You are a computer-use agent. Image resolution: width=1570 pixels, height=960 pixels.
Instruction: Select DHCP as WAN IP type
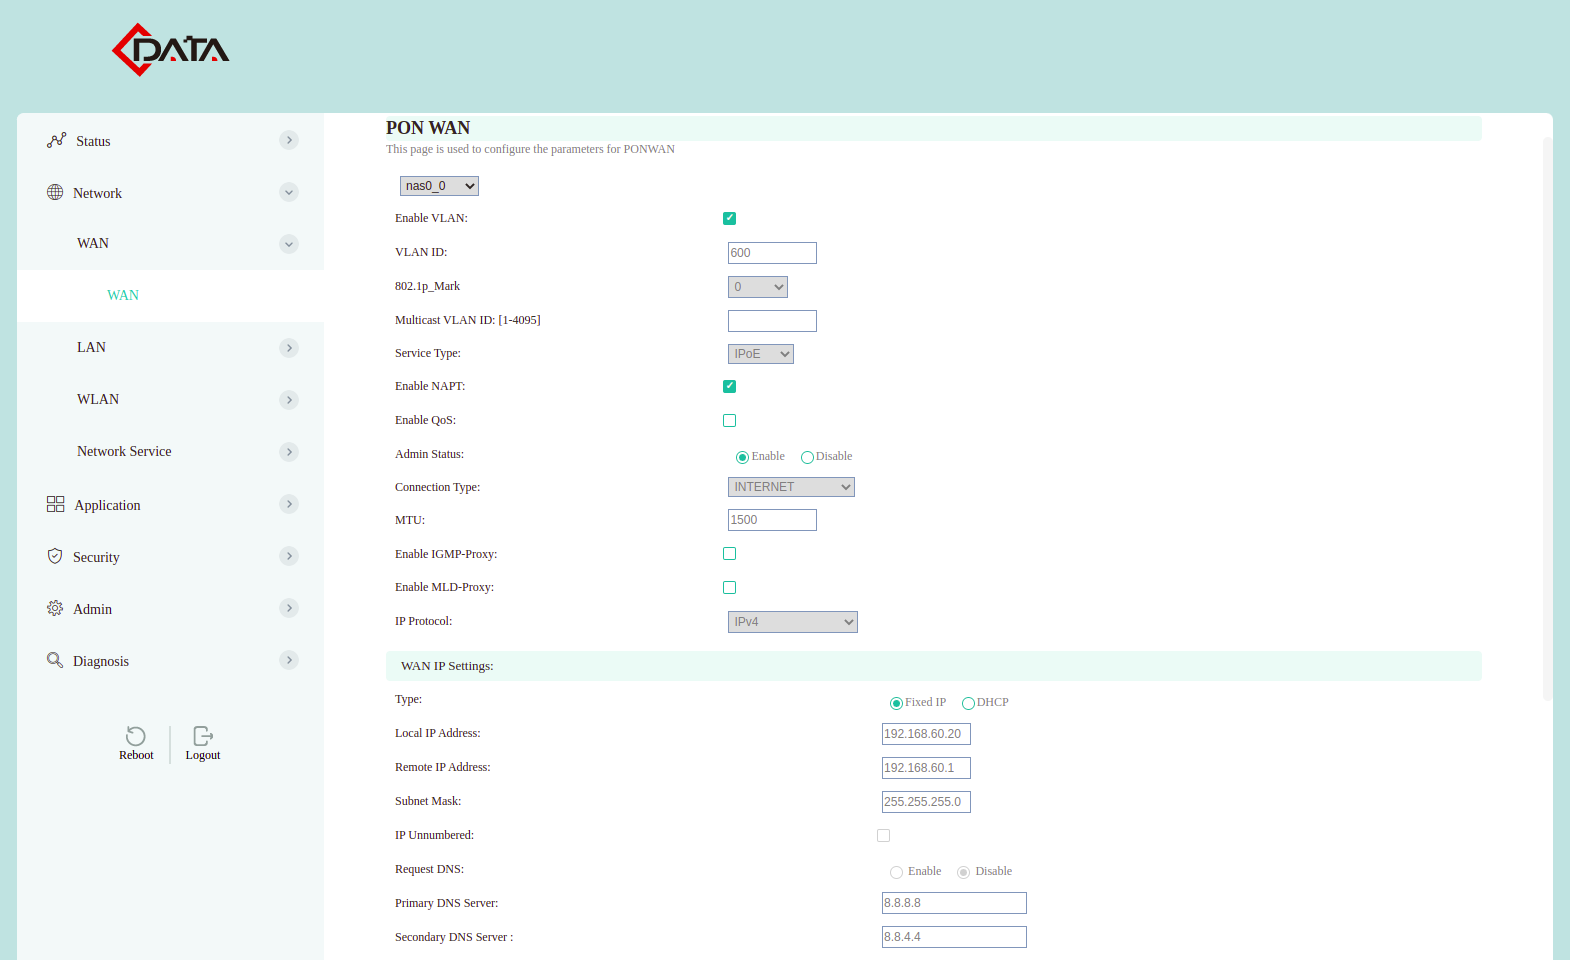click(968, 703)
